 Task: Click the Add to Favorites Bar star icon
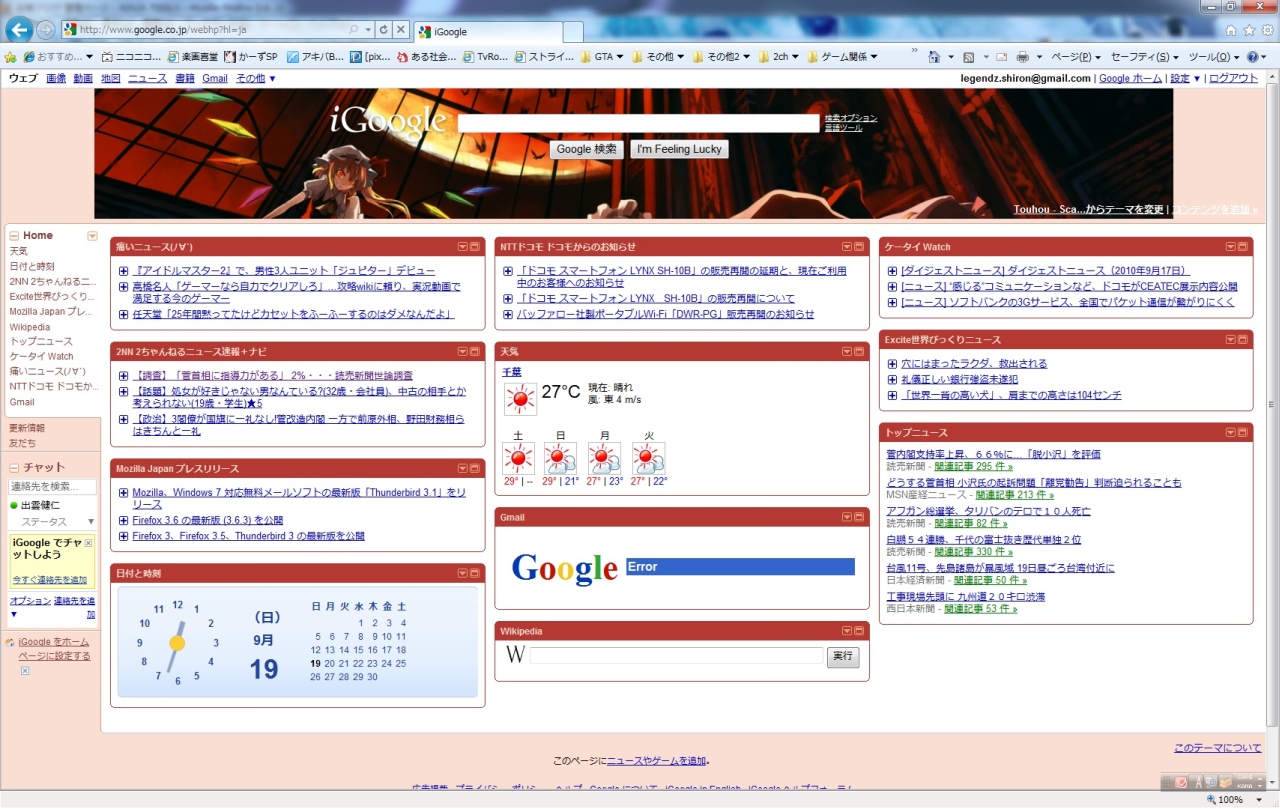click(x=11, y=57)
